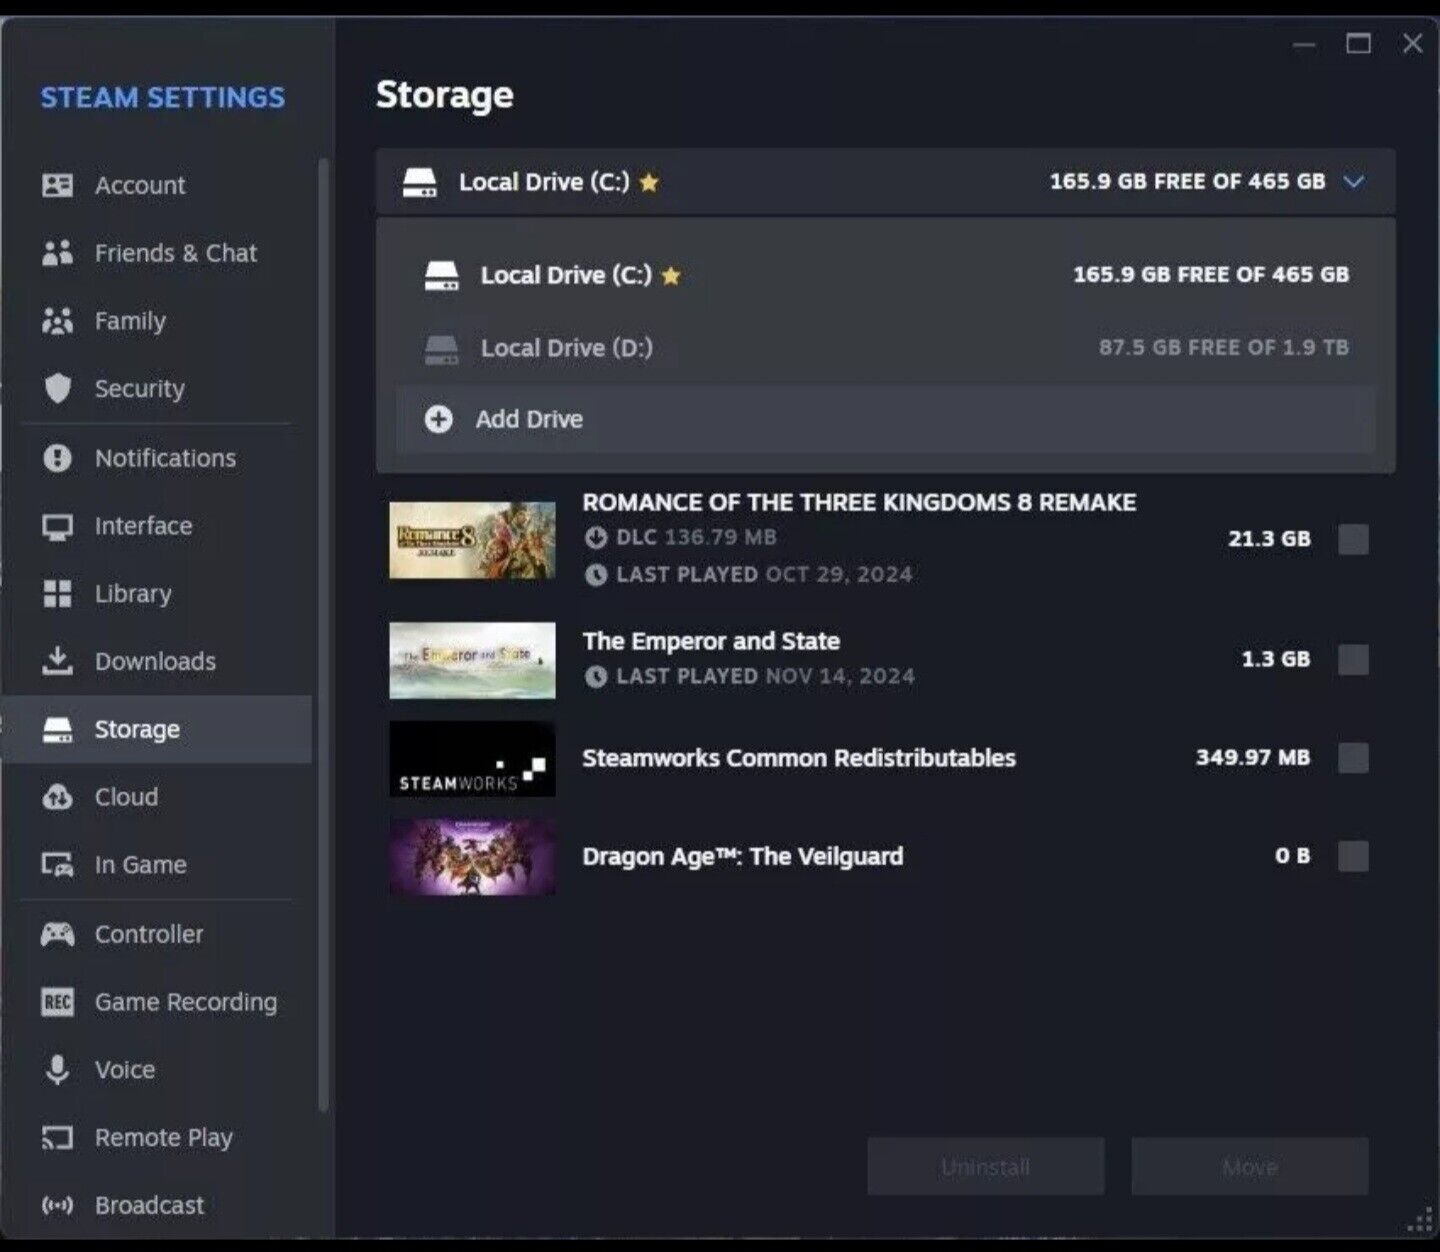Screen dimensions: 1440x1252
Task: Click the 'Steamworks Common Redistributables' title
Action: point(799,758)
